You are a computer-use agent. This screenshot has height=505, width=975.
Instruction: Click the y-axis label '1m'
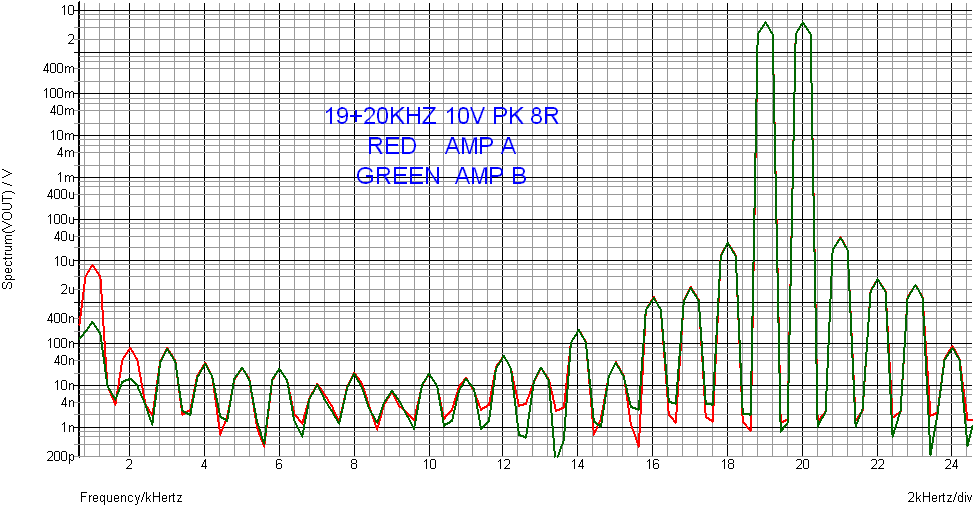(x=67, y=177)
